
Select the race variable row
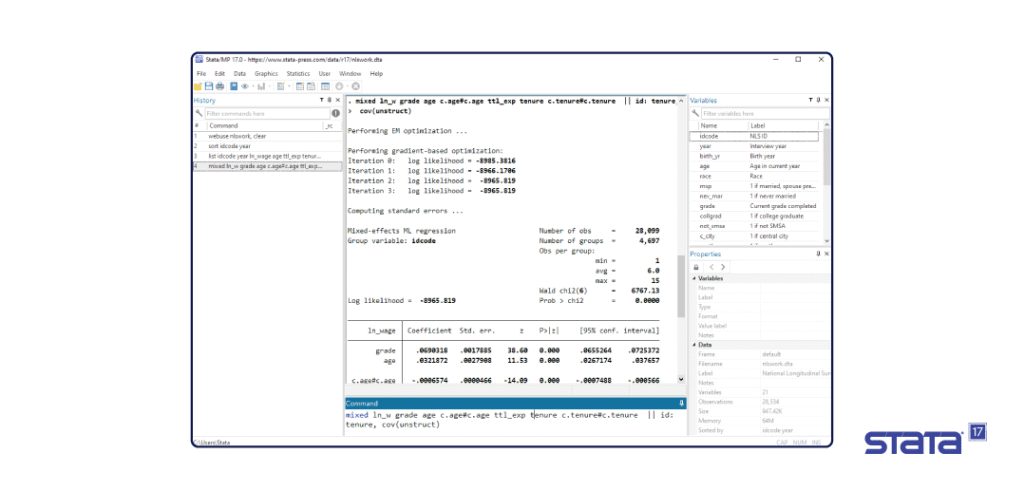coord(754,176)
